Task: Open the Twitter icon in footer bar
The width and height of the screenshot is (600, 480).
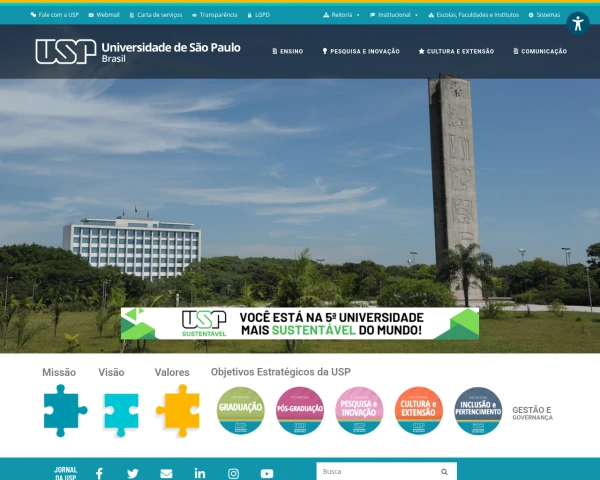Action: pyautogui.click(x=133, y=473)
